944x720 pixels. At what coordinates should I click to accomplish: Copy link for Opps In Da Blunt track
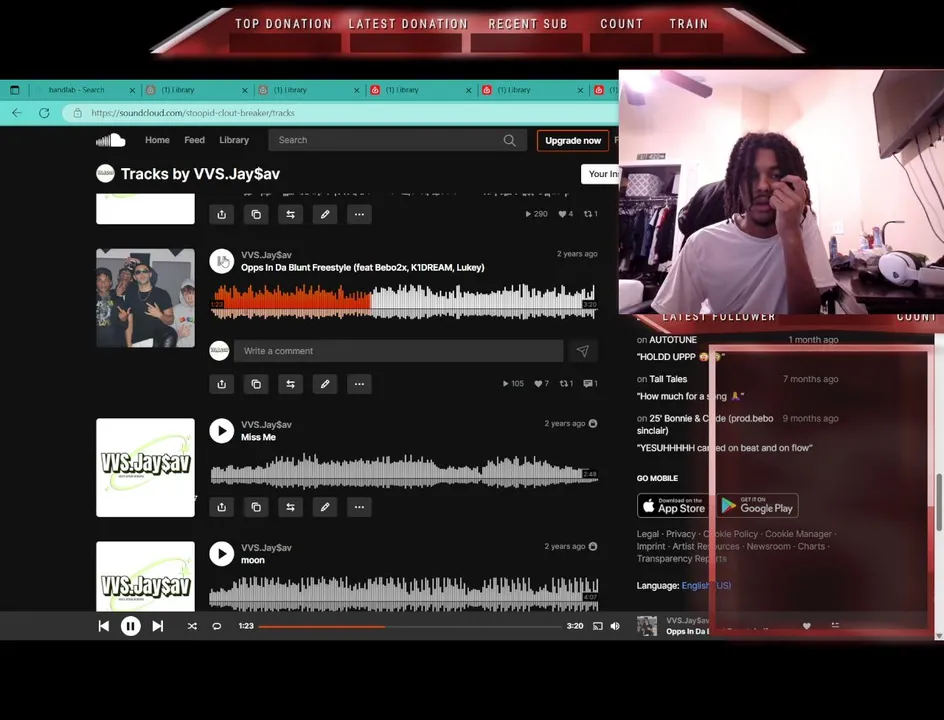click(256, 384)
